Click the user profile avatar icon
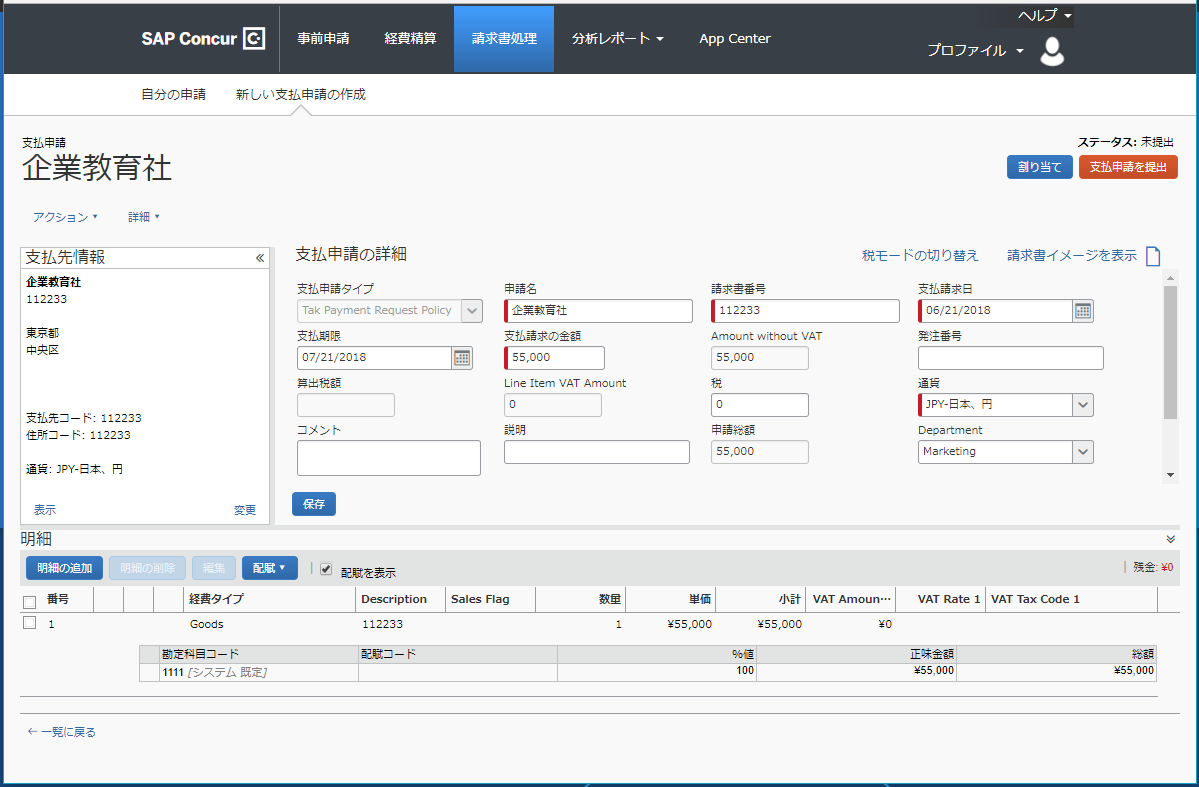The image size is (1199, 787). 1052,51
